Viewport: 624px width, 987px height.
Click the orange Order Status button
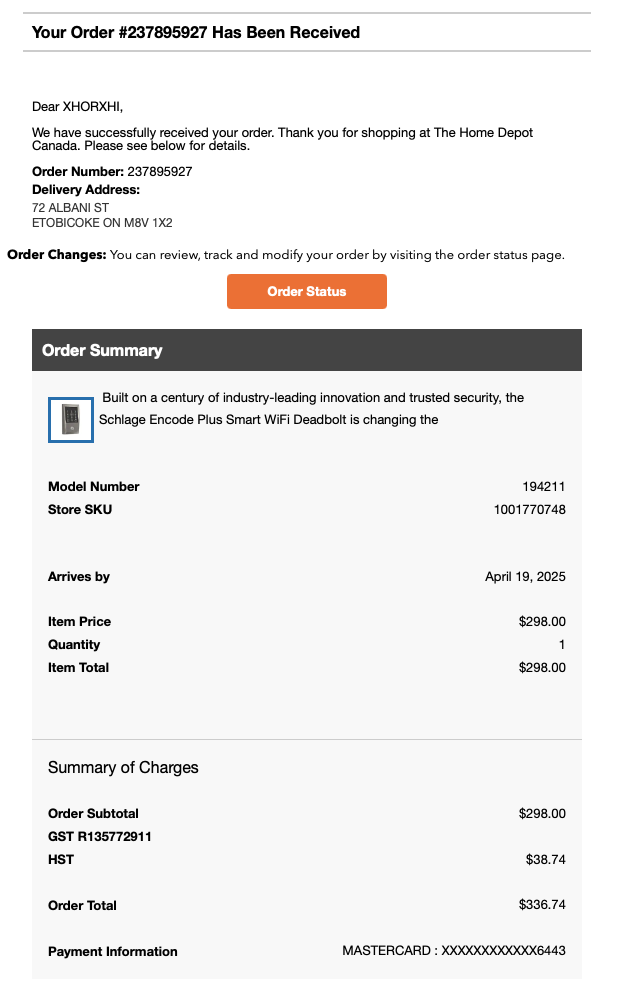pyautogui.click(x=306, y=291)
